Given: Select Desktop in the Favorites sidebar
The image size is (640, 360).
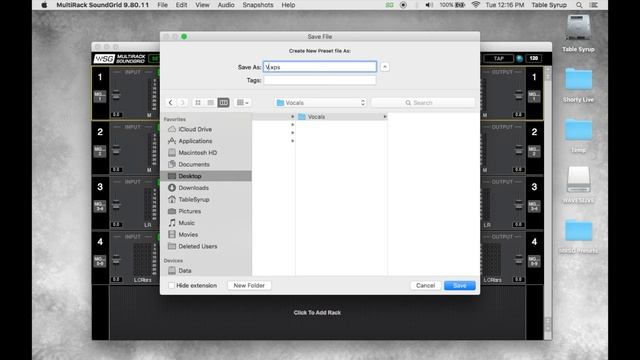Looking at the screenshot, I should coord(207,176).
